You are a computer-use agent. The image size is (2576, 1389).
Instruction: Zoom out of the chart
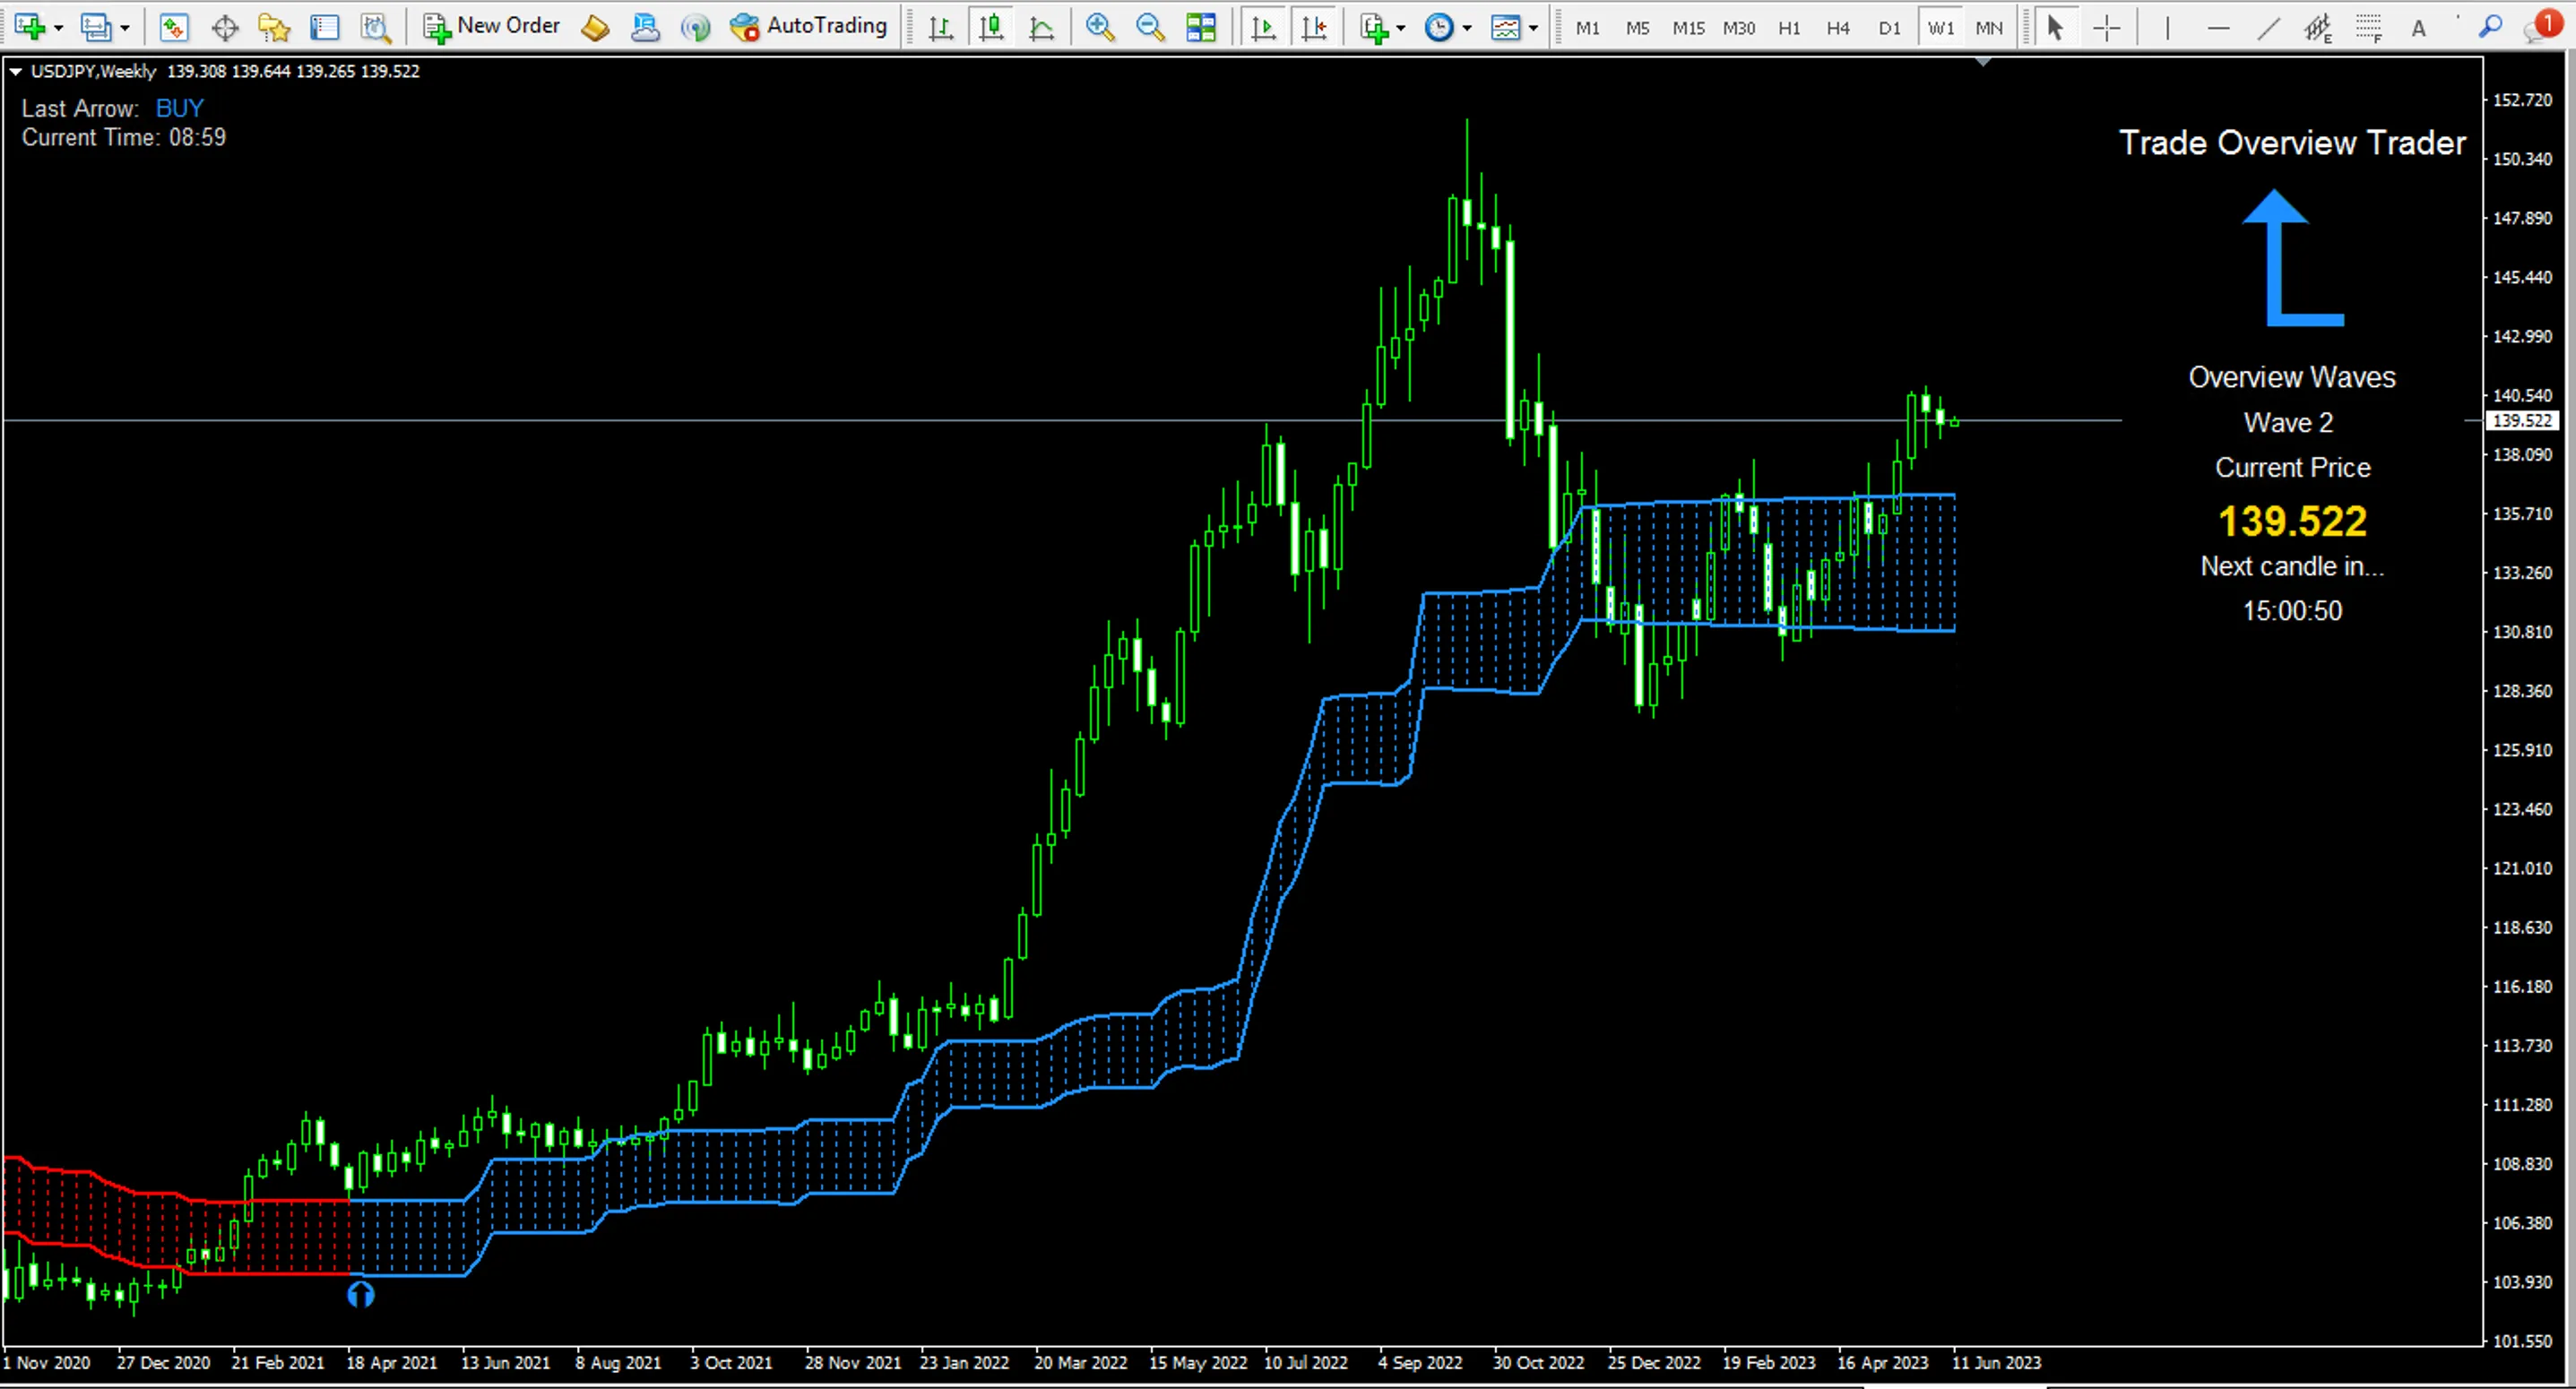(1150, 27)
